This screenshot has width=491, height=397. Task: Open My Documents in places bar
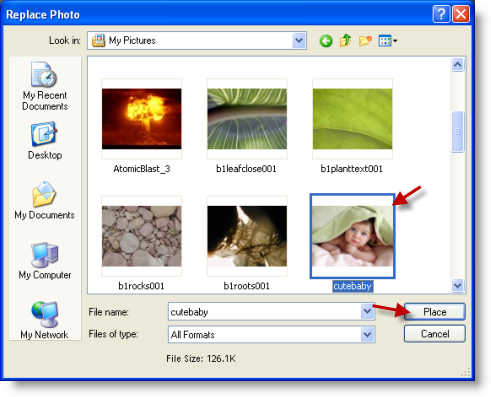44,201
